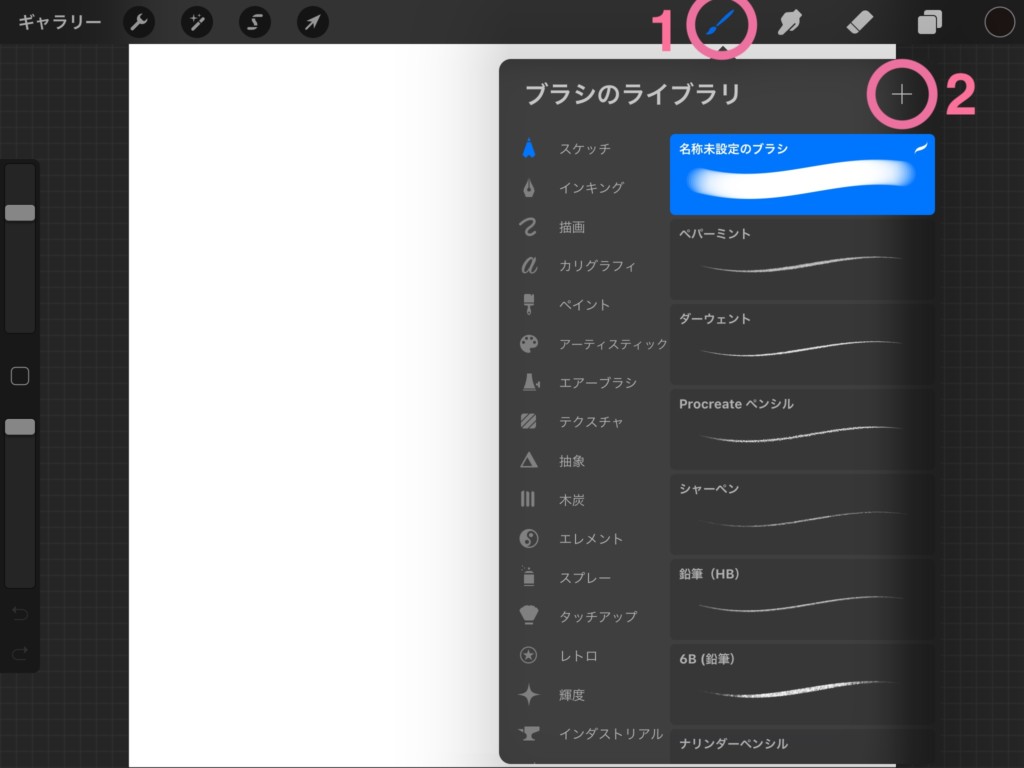Select the Smudge finger tool
Viewport: 1024px width, 768px height.
tap(790, 22)
